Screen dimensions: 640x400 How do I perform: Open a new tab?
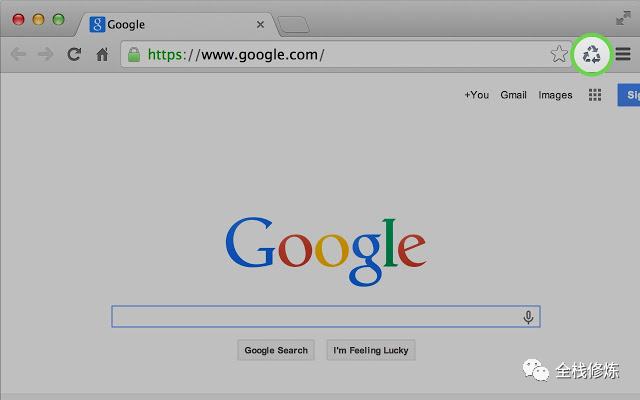(x=292, y=24)
